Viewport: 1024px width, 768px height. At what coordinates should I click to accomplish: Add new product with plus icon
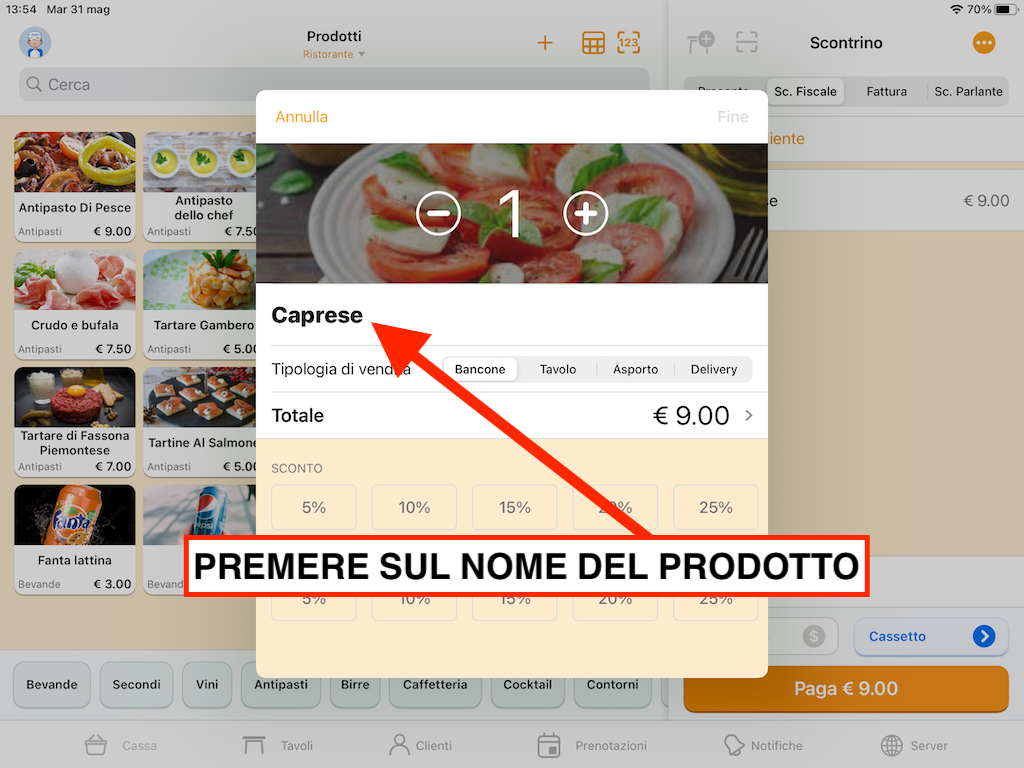point(545,43)
